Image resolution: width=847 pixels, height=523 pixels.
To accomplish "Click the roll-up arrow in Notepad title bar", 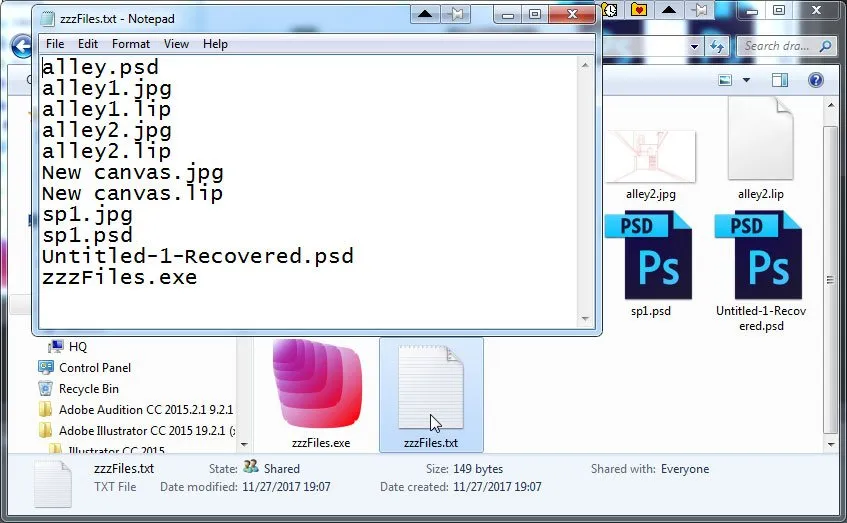I will click(x=425, y=14).
